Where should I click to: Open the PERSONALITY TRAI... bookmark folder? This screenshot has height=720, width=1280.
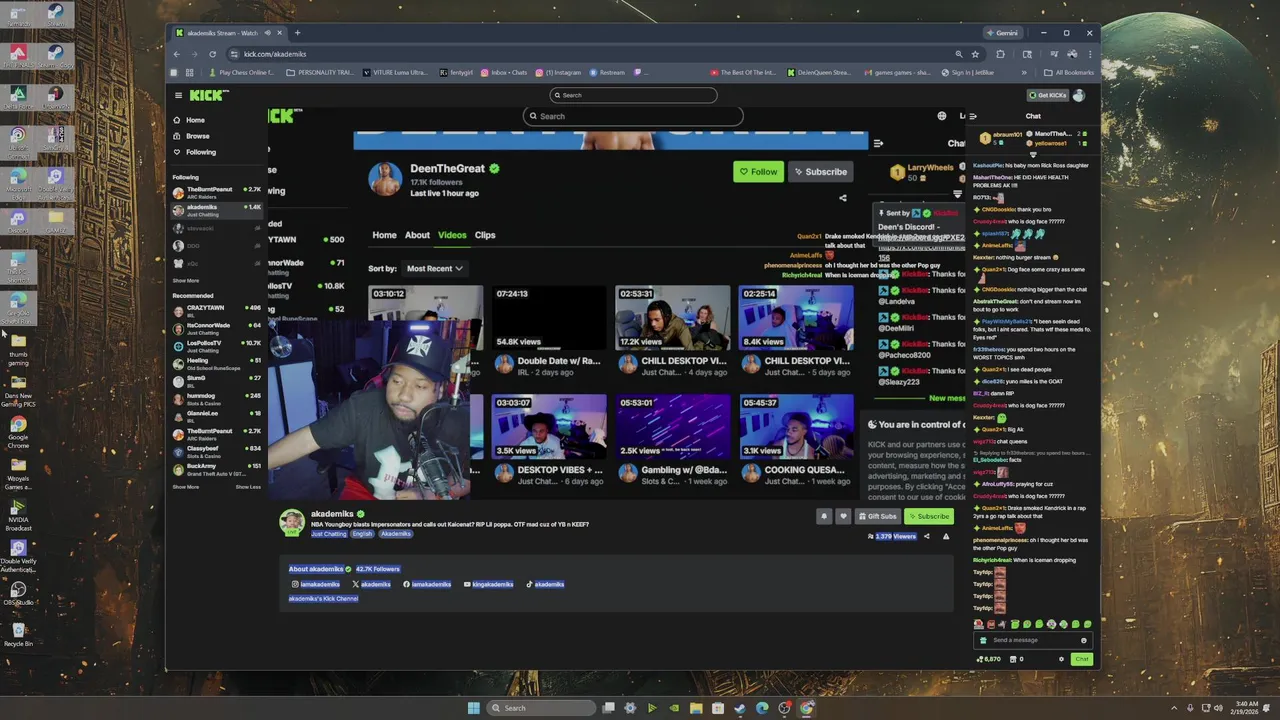click(320, 72)
